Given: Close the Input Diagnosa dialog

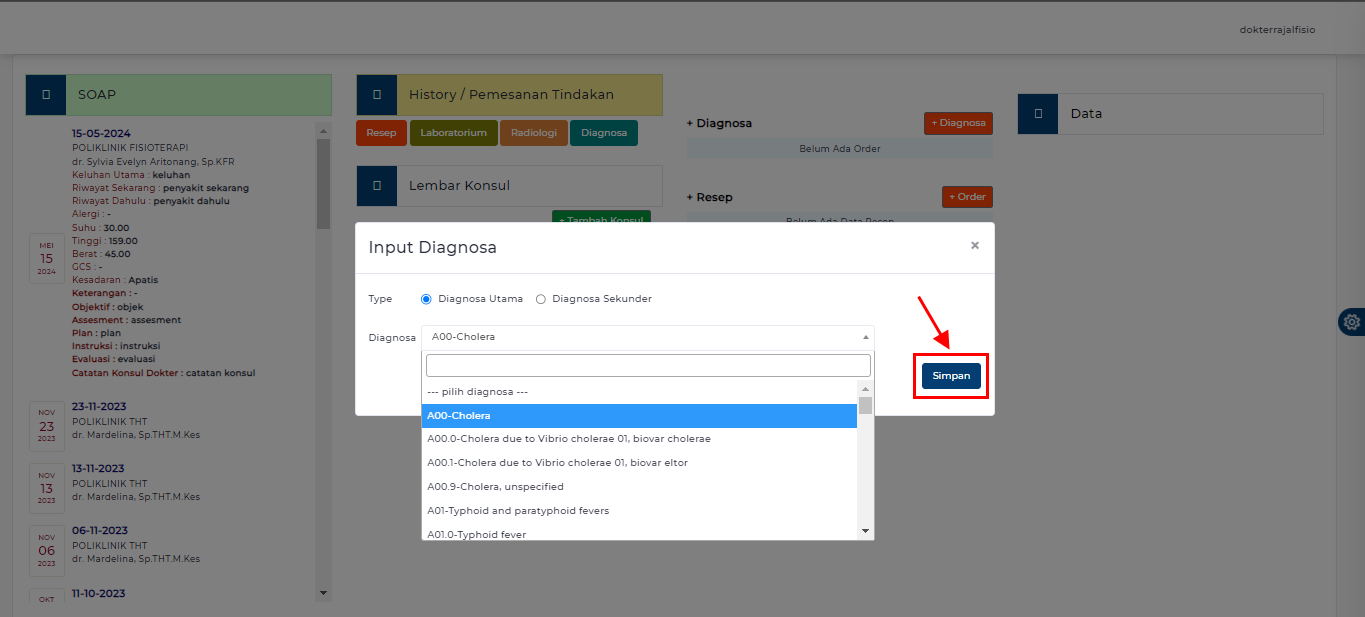Looking at the screenshot, I should (x=974, y=246).
